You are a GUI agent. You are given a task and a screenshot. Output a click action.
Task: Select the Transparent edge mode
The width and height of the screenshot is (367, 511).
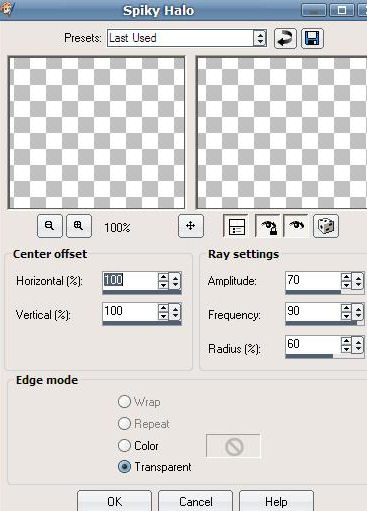[155, 467]
